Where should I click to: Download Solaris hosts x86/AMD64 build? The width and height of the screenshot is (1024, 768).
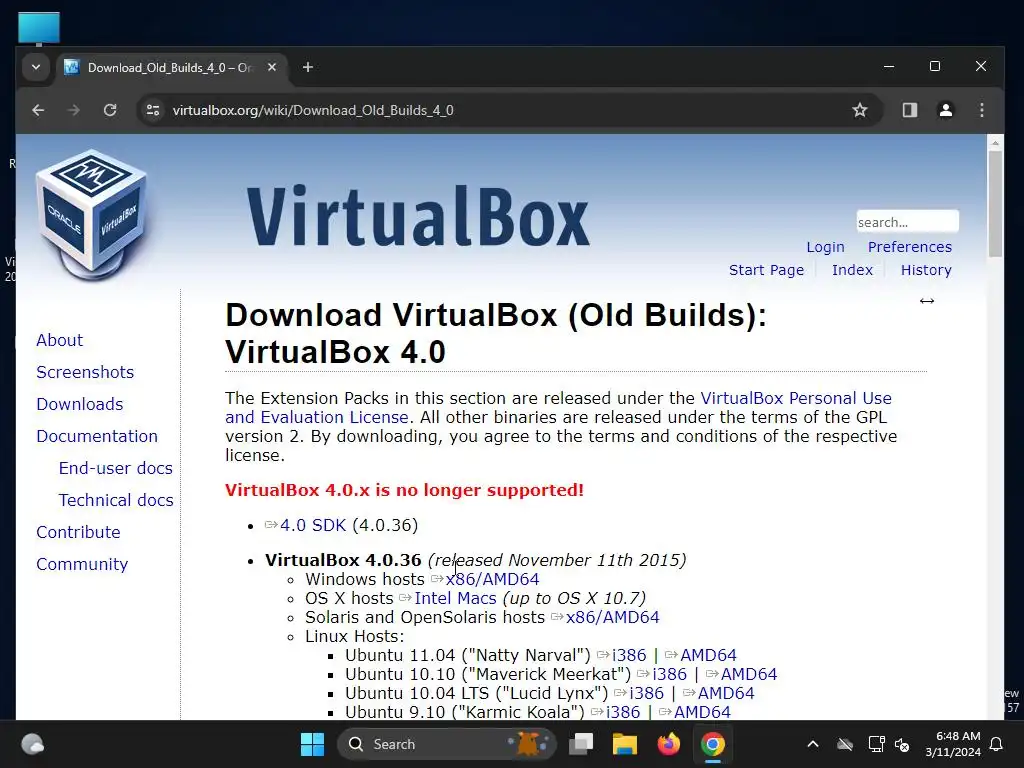pos(613,617)
